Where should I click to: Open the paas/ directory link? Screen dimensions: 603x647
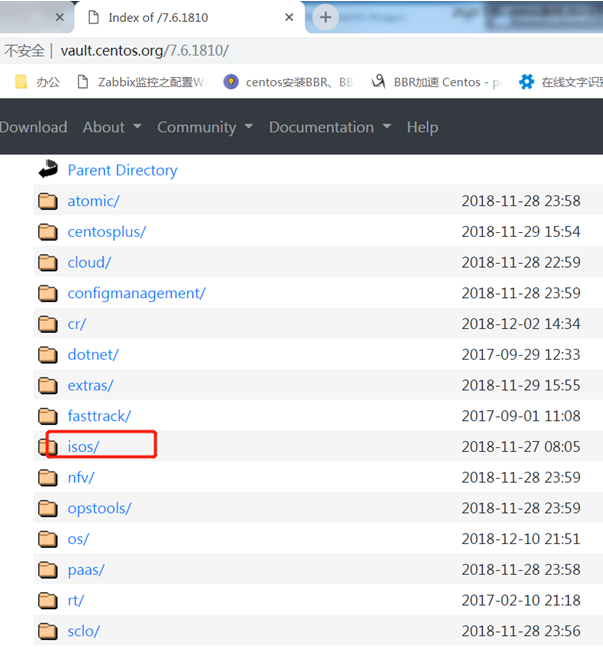point(86,570)
